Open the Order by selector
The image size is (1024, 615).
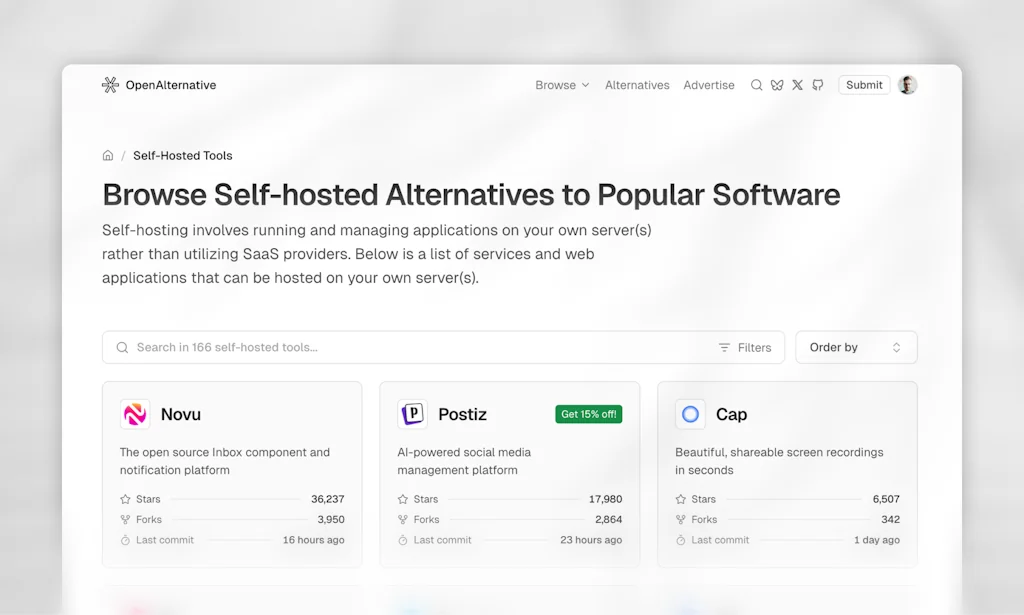[856, 347]
